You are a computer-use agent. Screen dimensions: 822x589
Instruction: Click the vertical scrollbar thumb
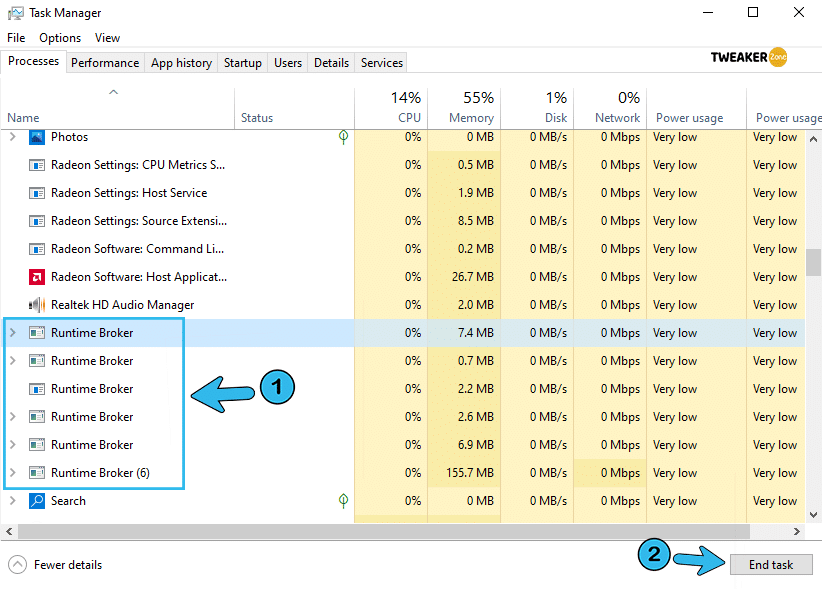pos(813,262)
